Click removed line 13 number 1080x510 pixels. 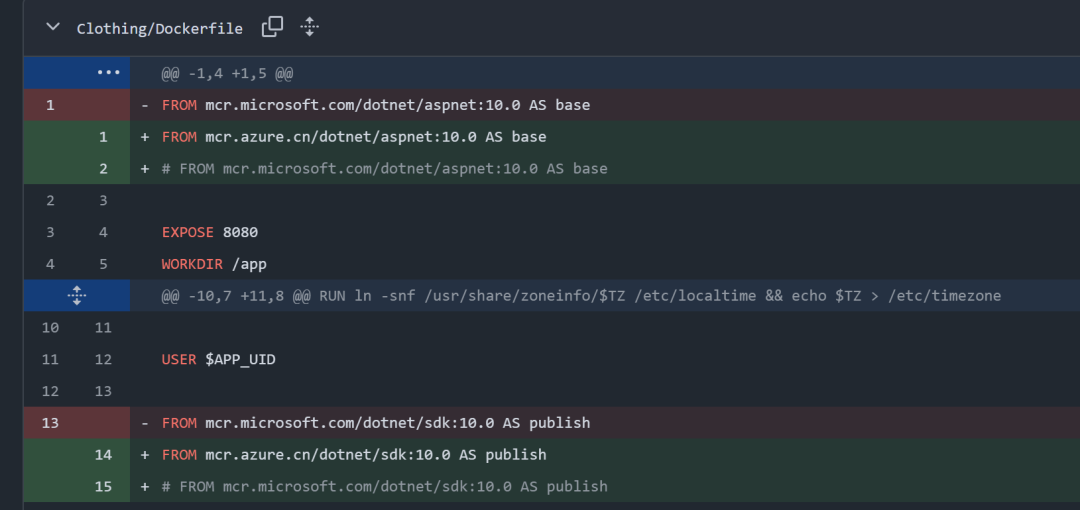[x=50, y=423]
